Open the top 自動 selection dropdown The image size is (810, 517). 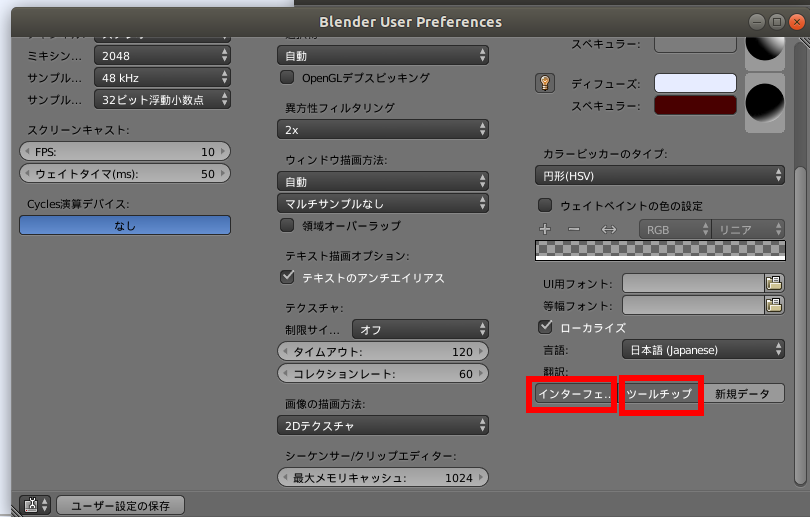[383, 55]
